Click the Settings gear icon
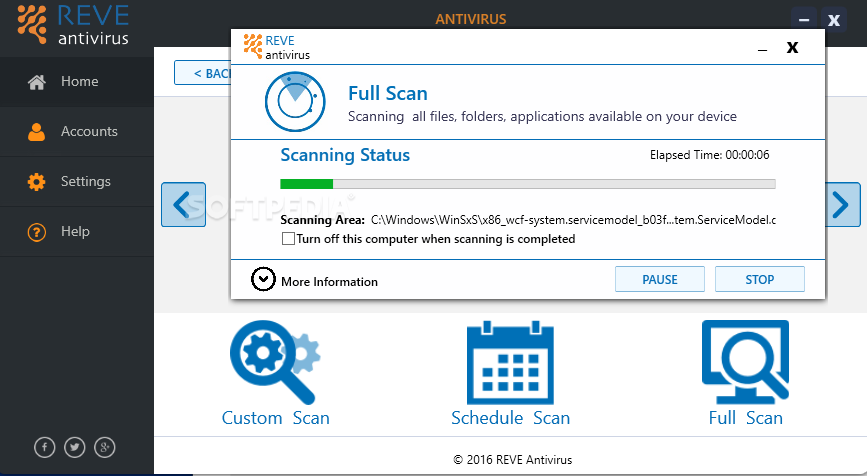Image resolution: width=867 pixels, height=476 pixels. pyautogui.click(x=36, y=182)
